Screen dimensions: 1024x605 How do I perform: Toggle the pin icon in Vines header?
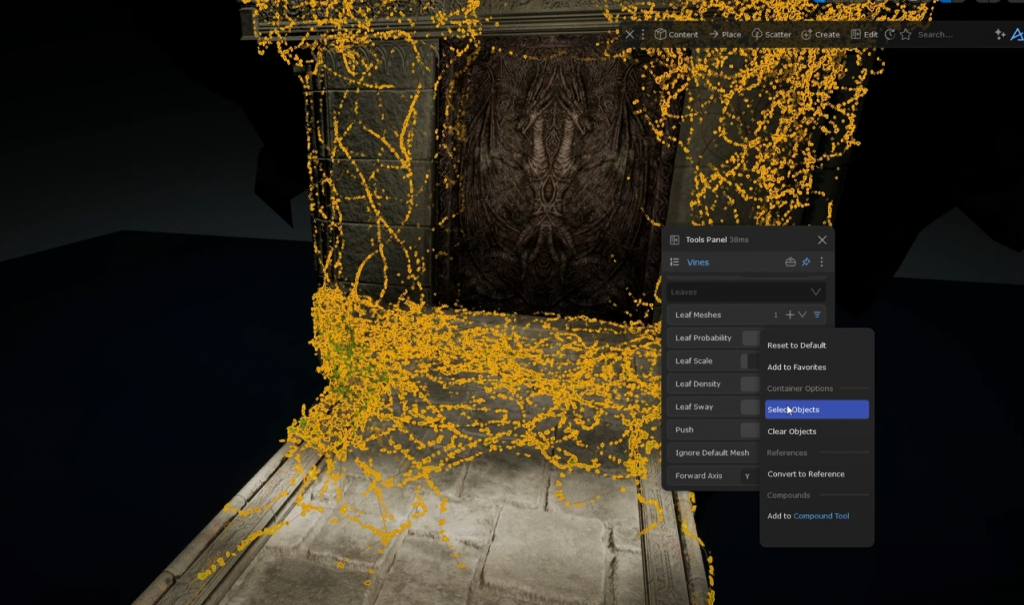(x=806, y=262)
